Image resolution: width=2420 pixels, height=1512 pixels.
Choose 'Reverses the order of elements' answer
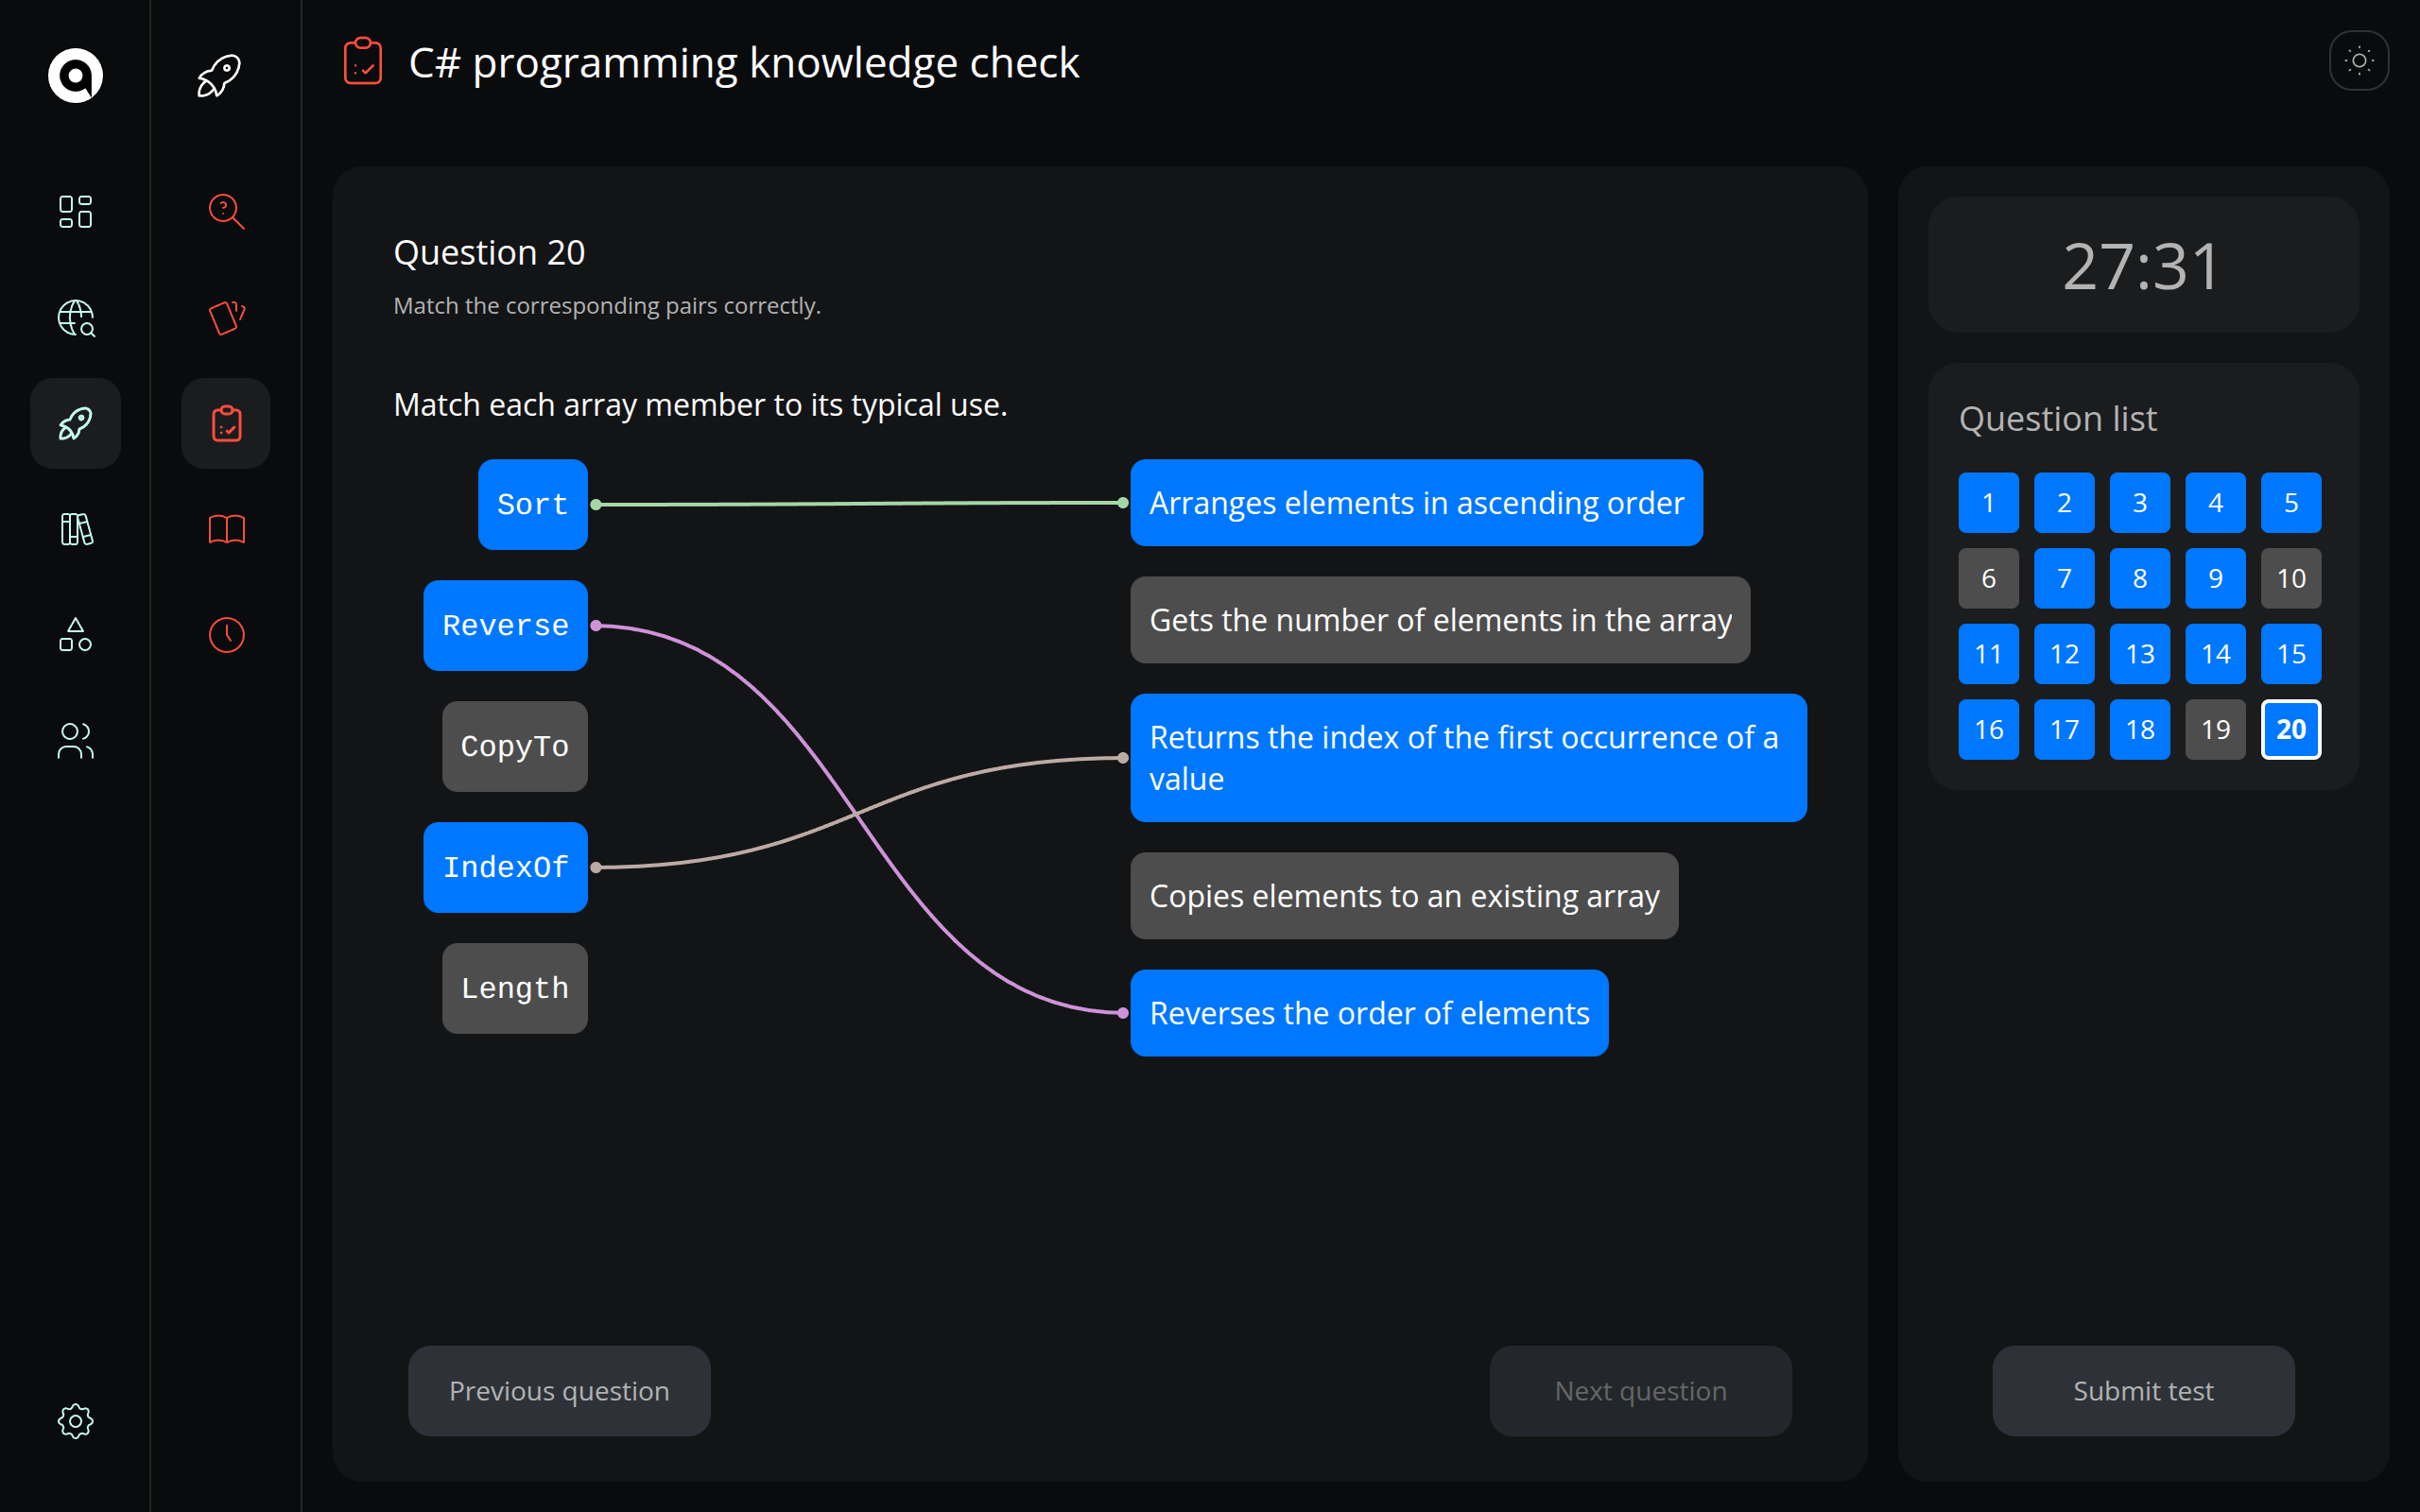[x=1369, y=1013]
